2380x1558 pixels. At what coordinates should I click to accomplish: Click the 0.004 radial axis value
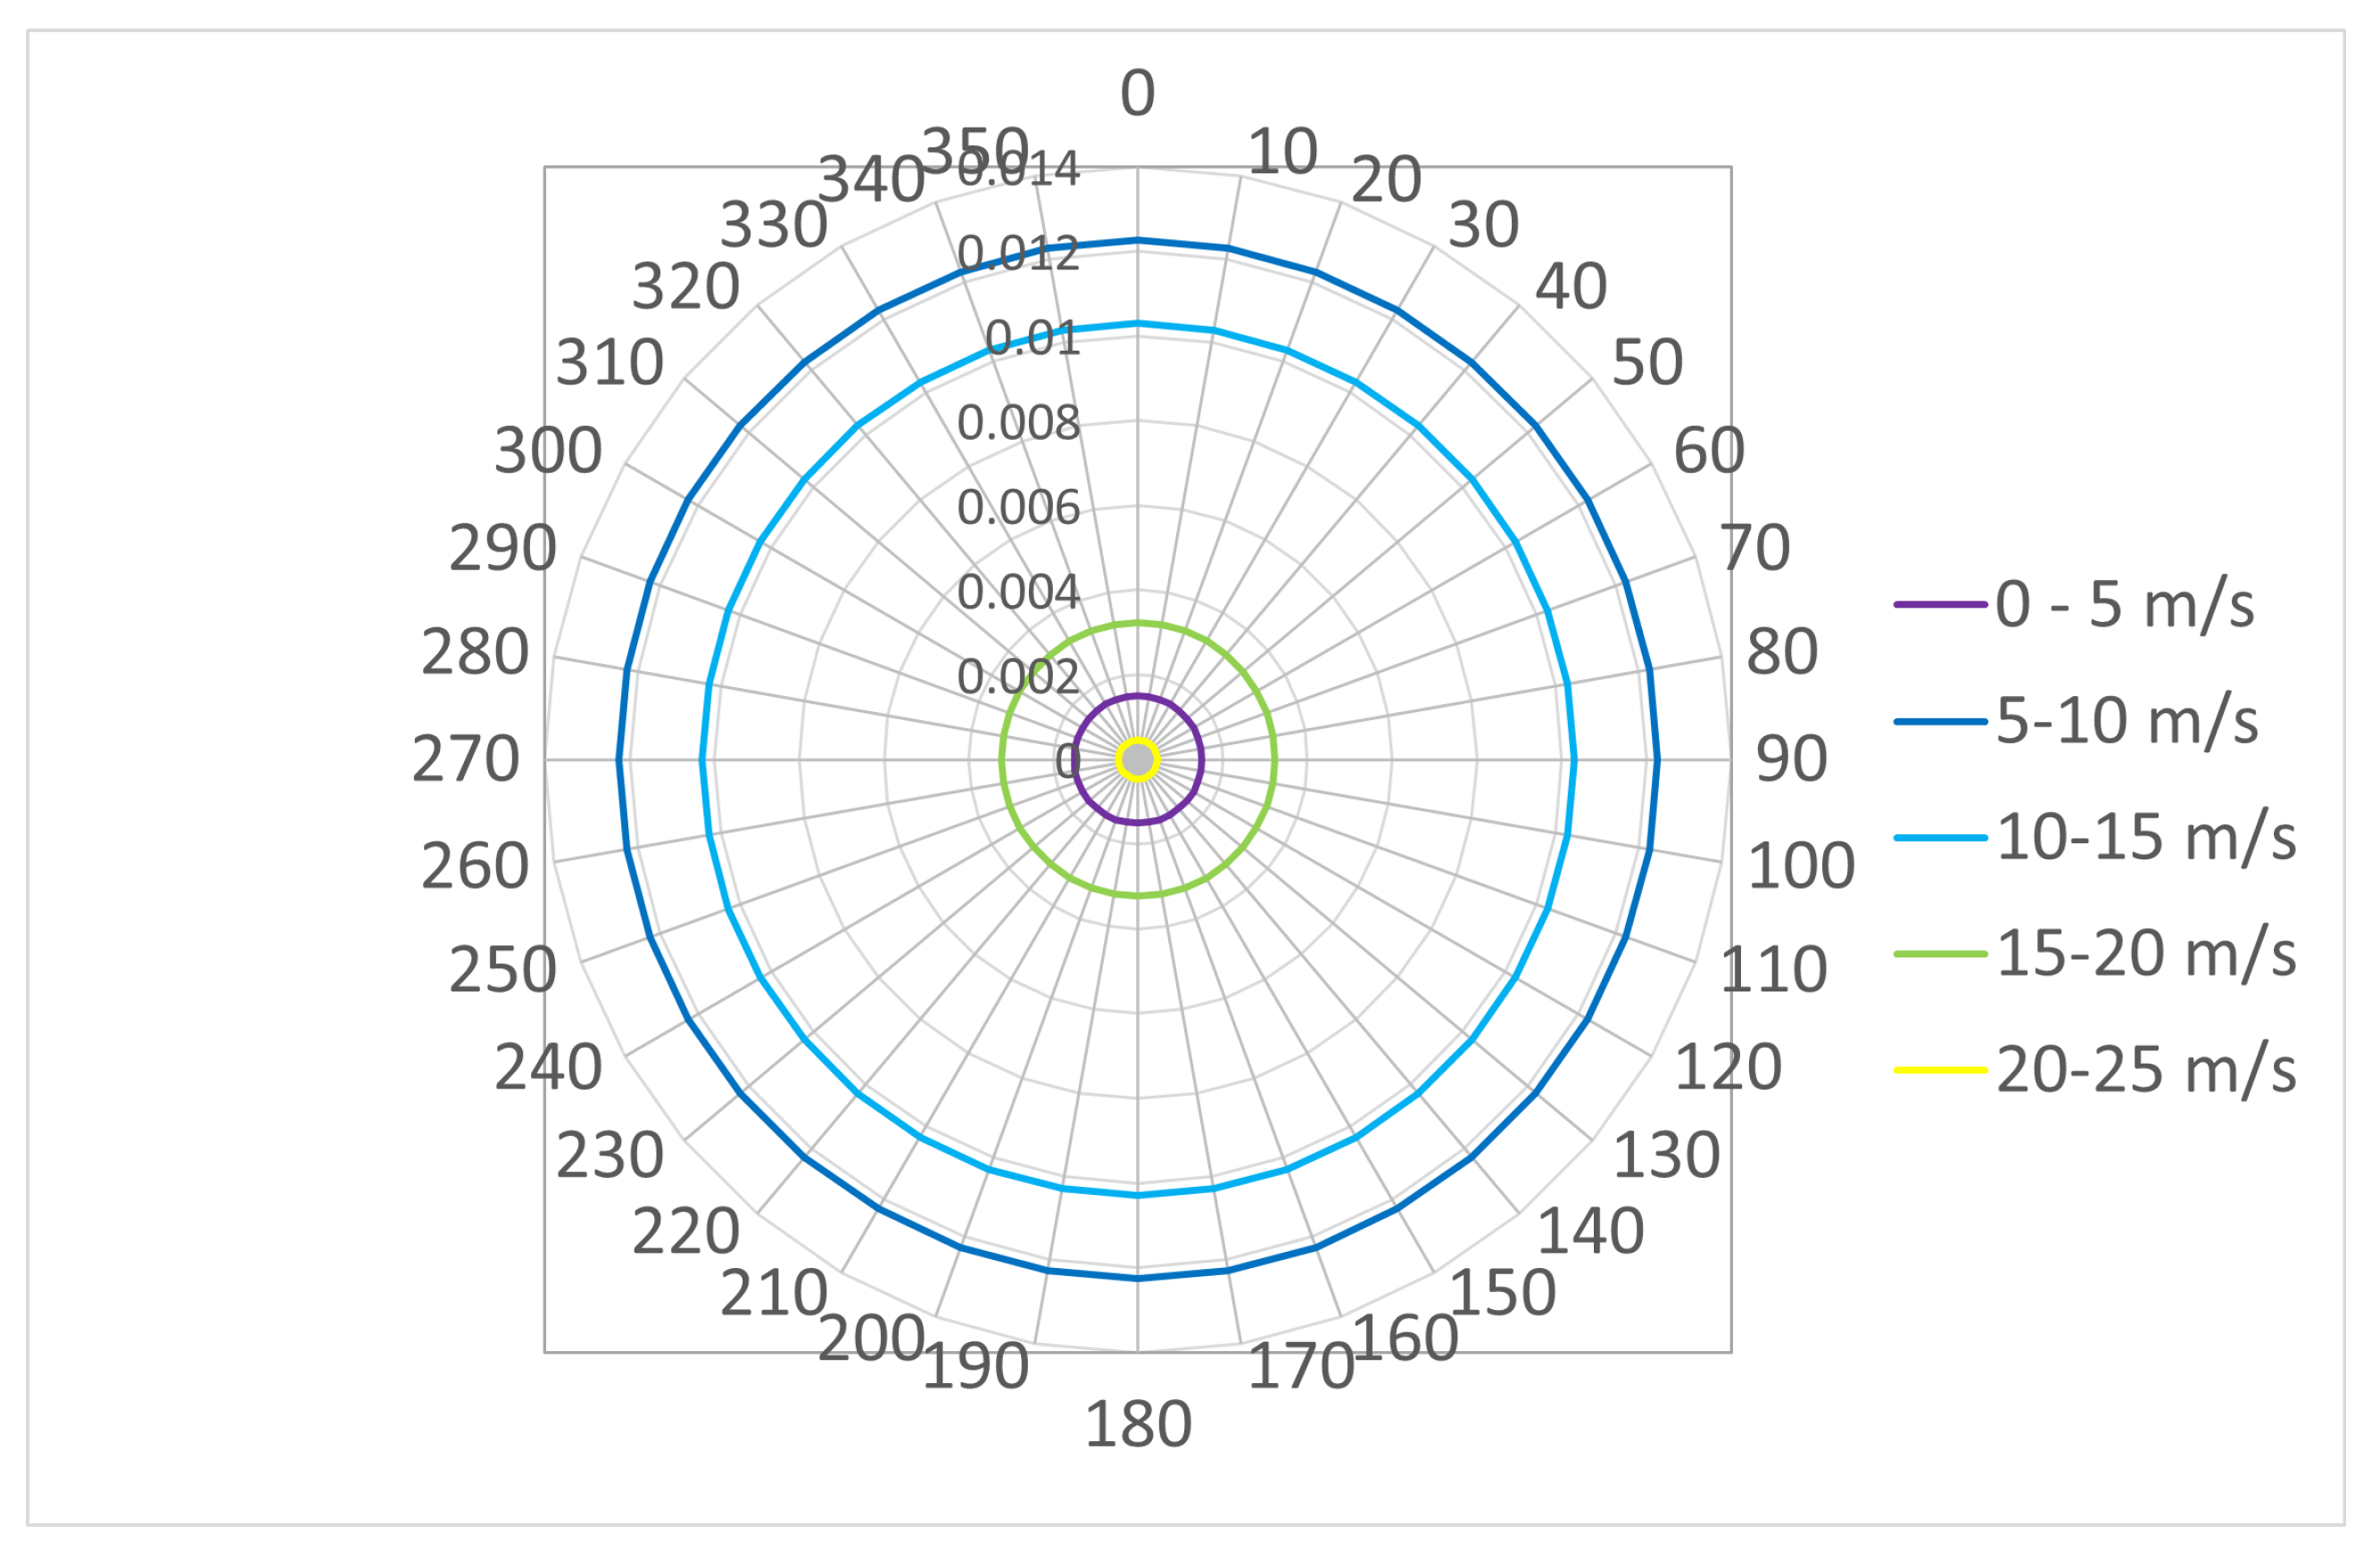point(1018,593)
